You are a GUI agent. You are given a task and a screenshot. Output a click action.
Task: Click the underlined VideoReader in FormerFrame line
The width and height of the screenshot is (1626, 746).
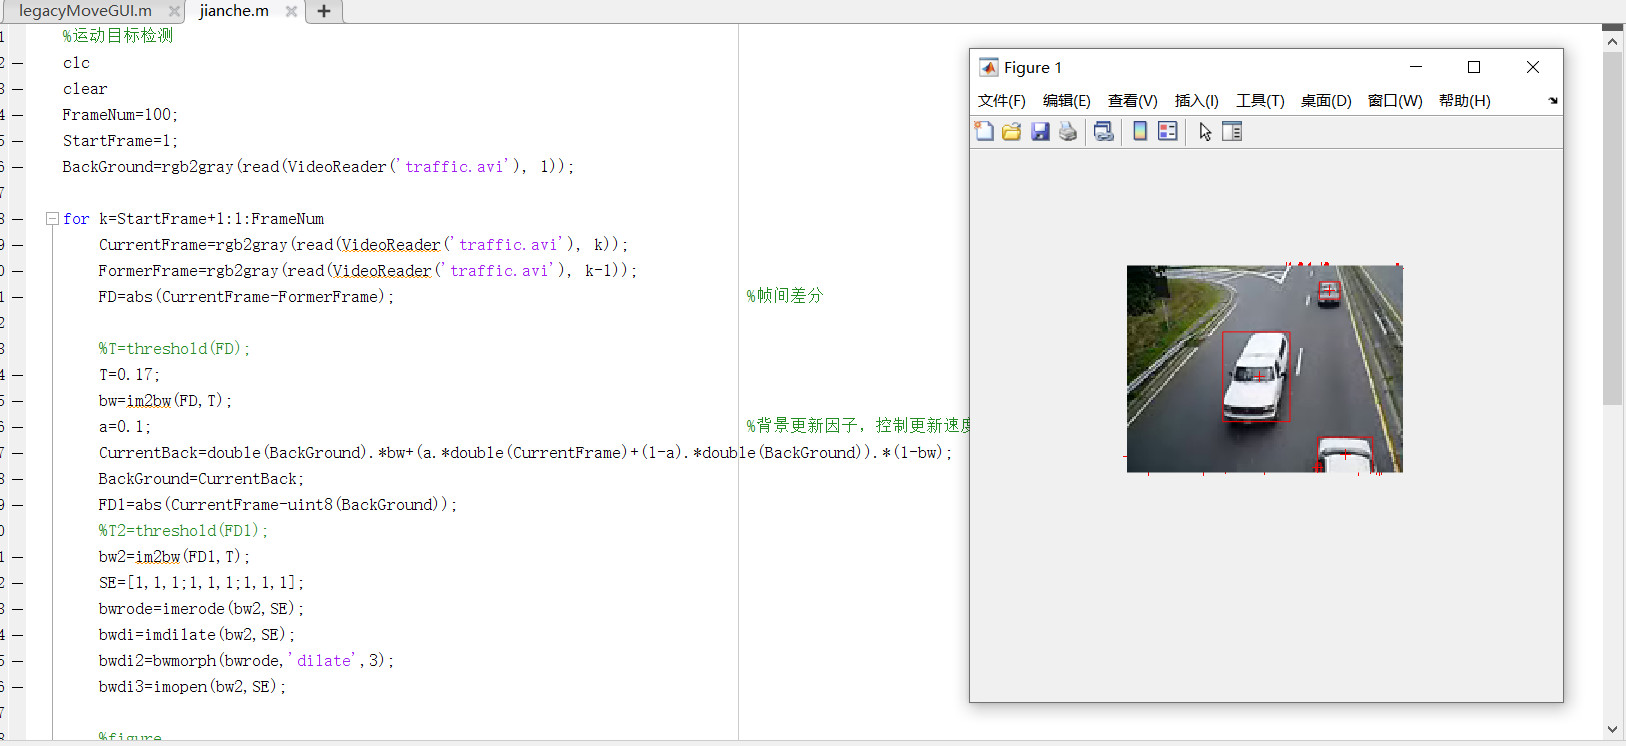[382, 271]
